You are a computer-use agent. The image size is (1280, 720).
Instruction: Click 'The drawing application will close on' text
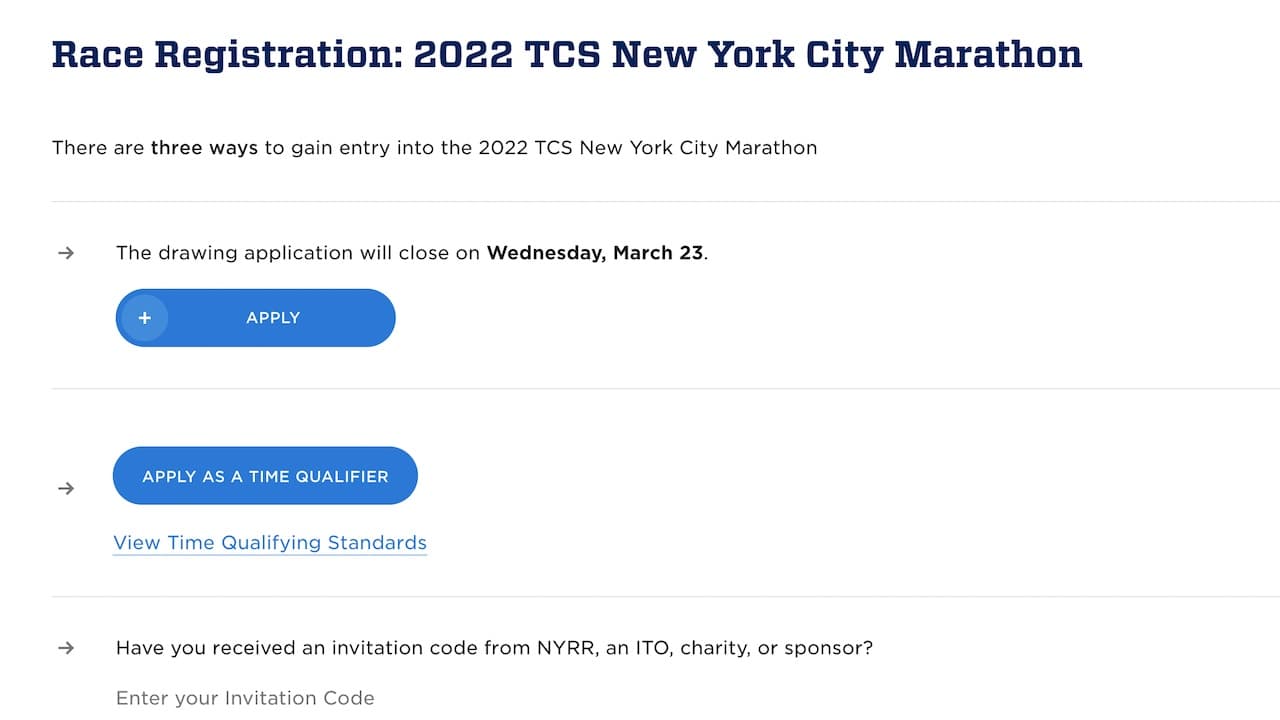pyautogui.click(x=299, y=253)
